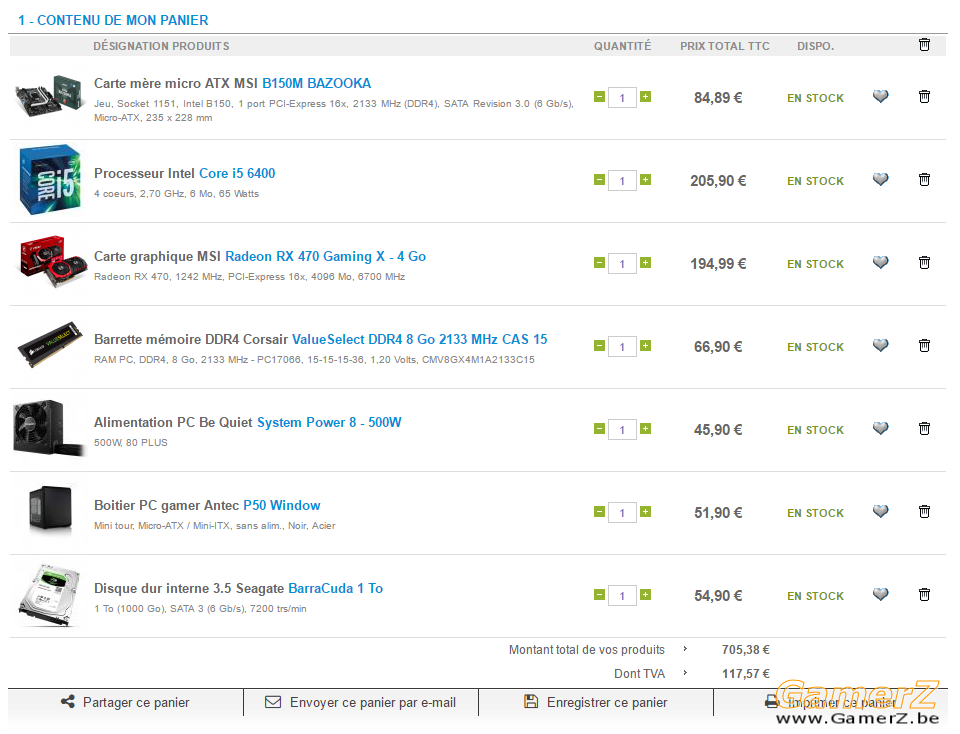The image size is (960, 734).
Task: Open the B150M BAZOOKA product link
Action: point(317,83)
